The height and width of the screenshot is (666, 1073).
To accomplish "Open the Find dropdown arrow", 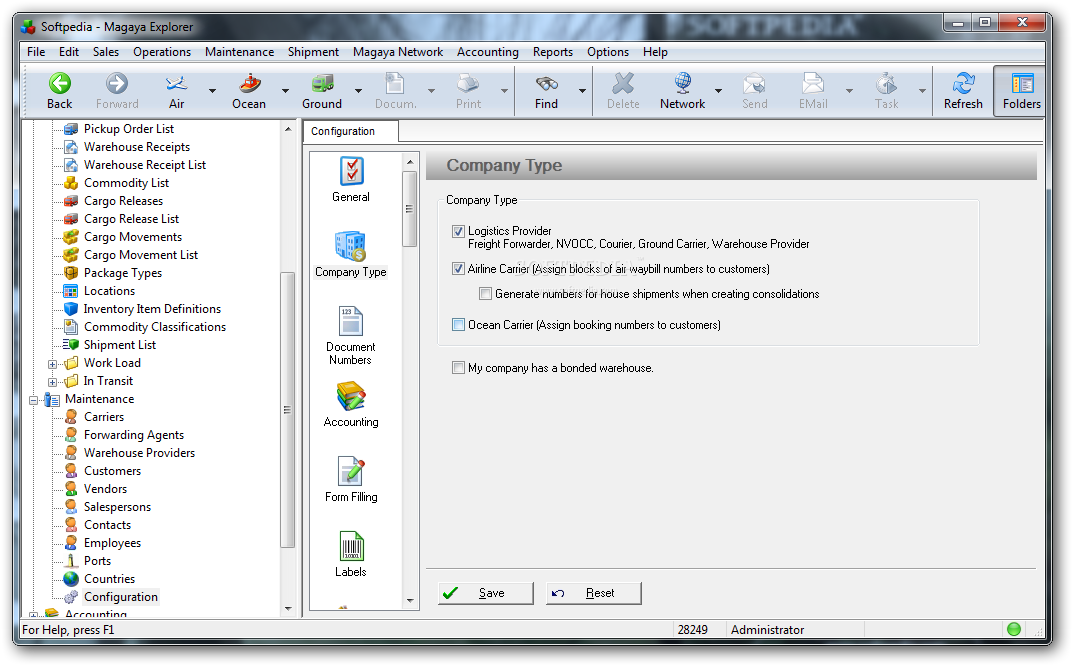I will click(x=582, y=91).
